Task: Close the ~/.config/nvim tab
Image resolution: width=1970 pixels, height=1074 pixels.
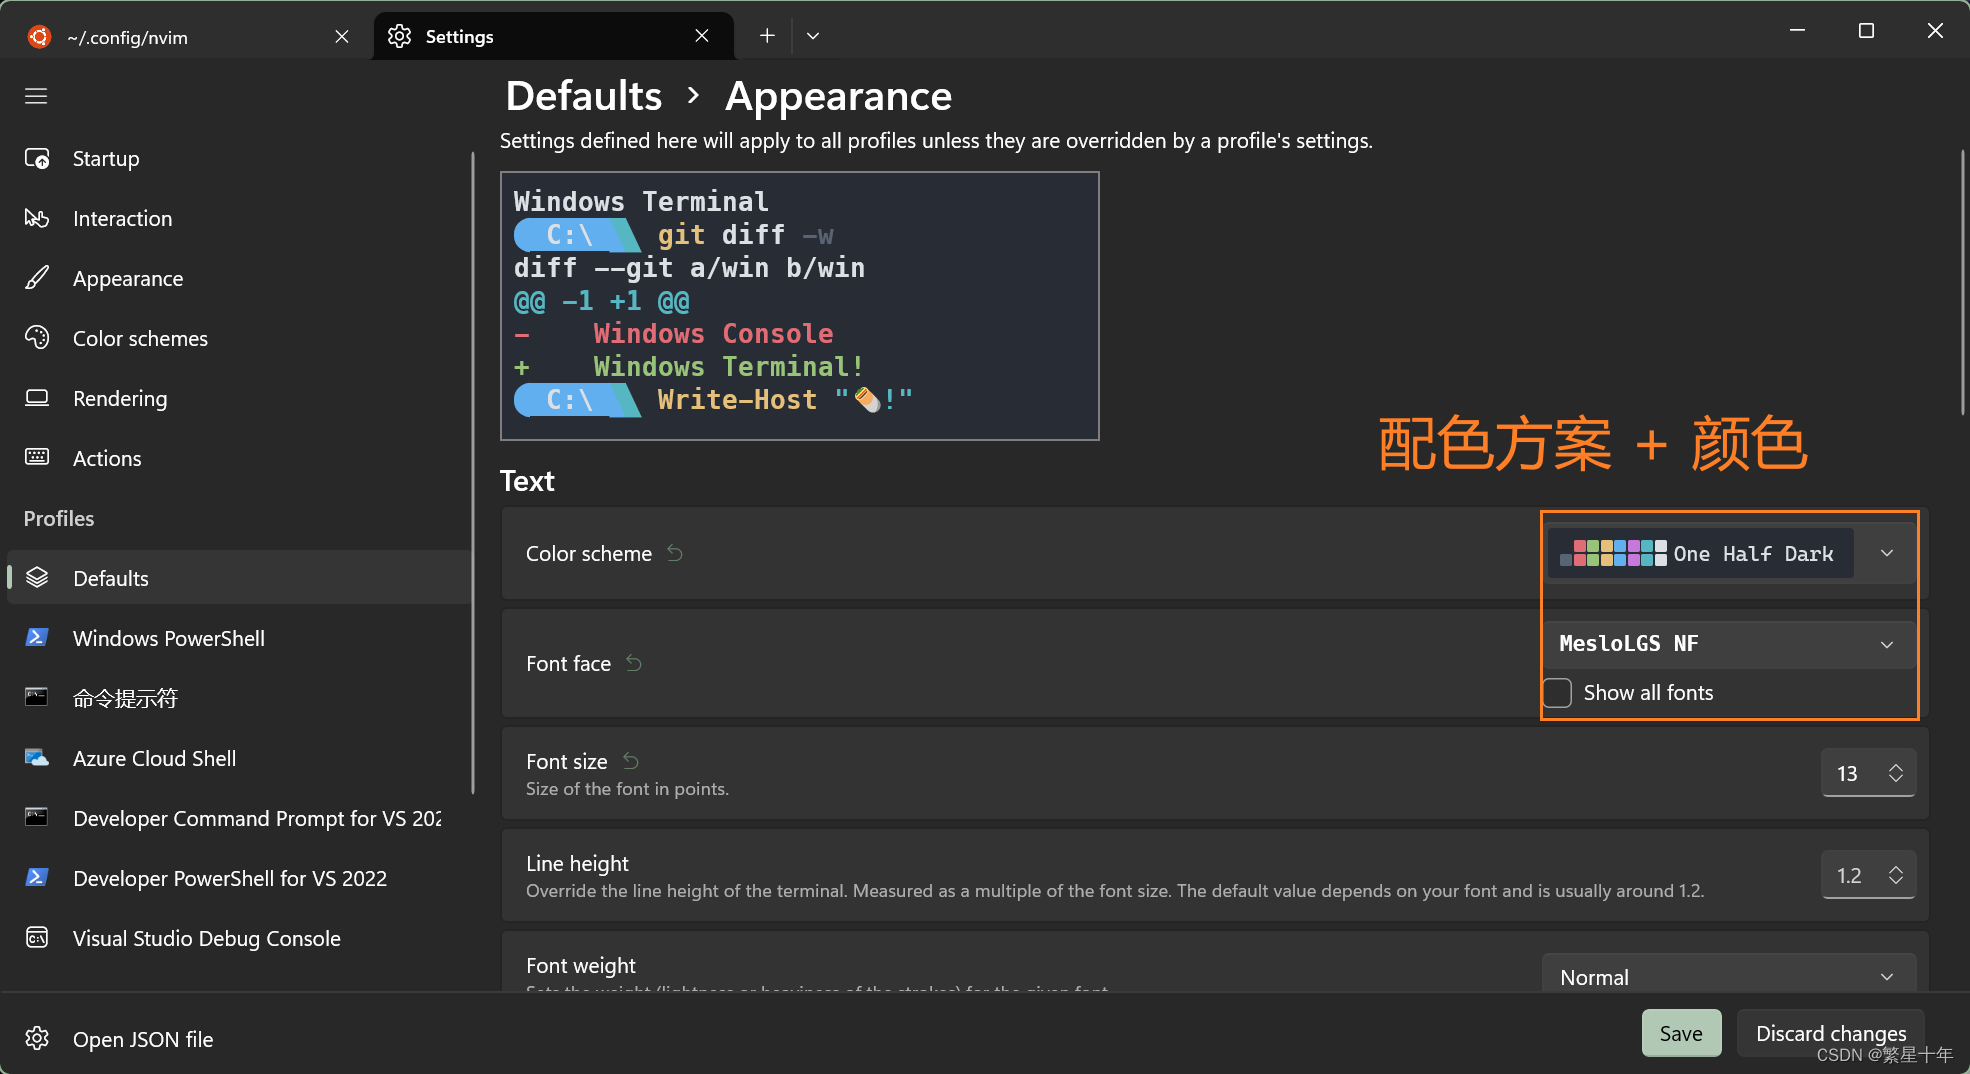Action: (x=342, y=36)
